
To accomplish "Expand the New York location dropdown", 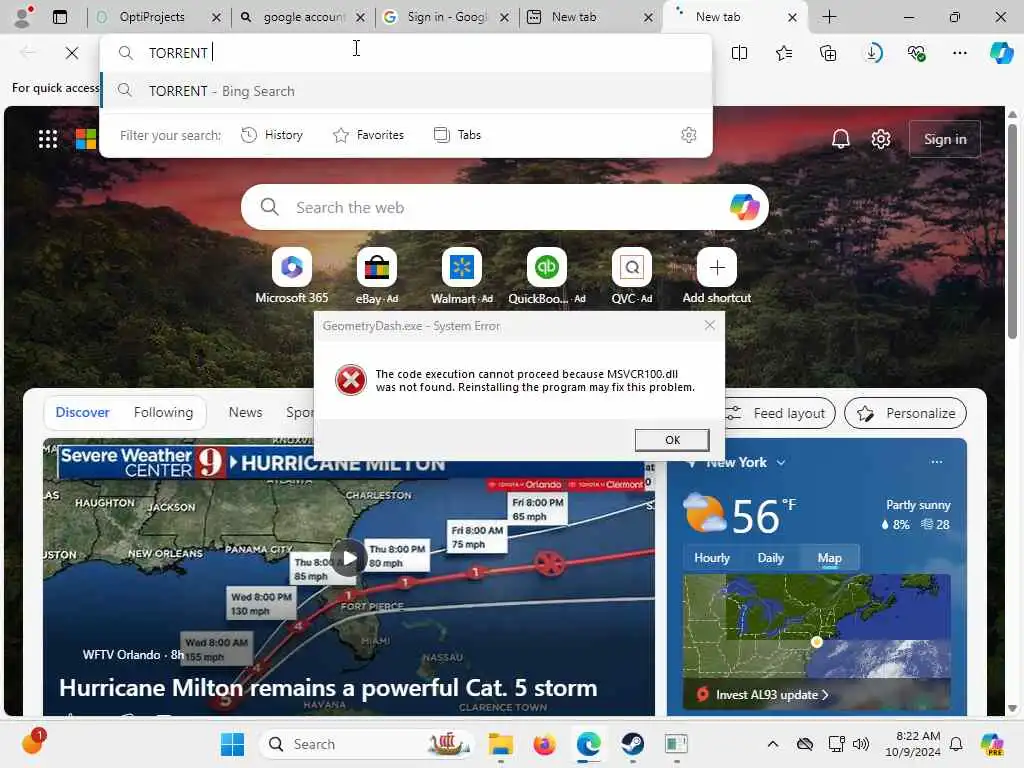I will (780, 462).
